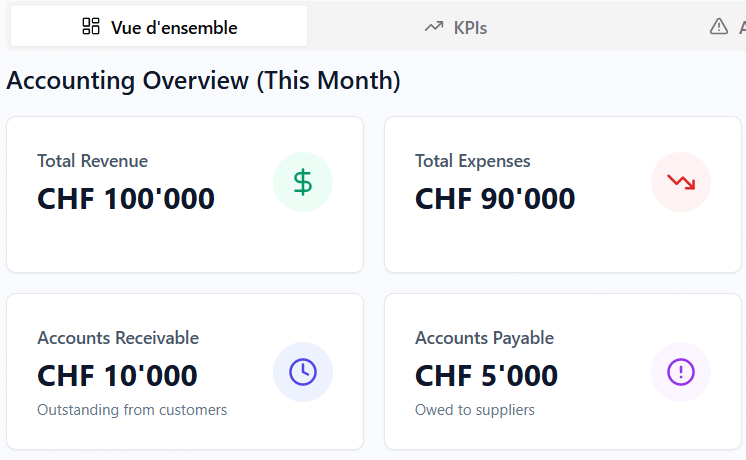Select the CHF 90'000 expenses amount
This screenshot has width=746, height=460.
click(x=495, y=199)
